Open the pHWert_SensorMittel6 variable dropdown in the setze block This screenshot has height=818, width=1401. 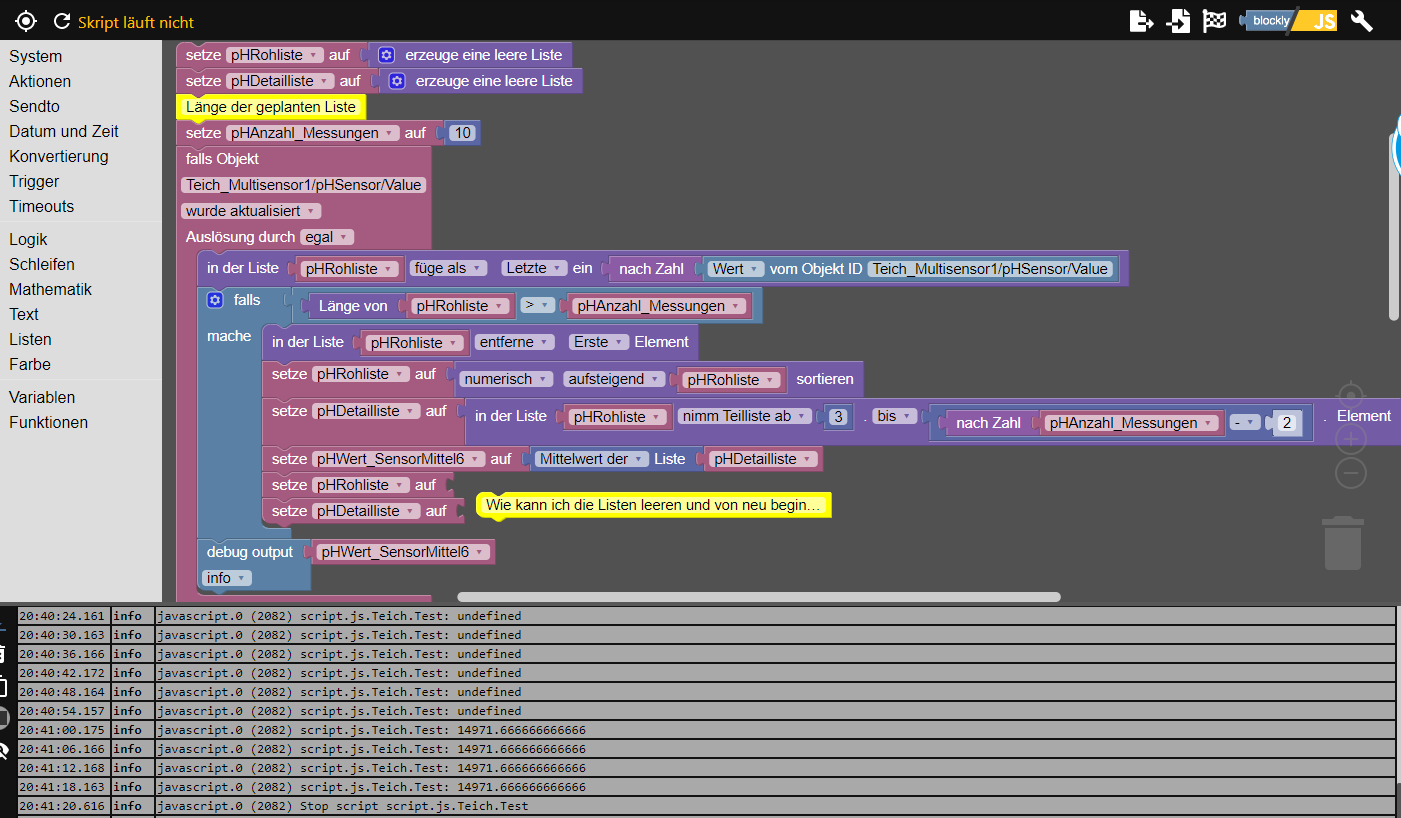click(400, 459)
